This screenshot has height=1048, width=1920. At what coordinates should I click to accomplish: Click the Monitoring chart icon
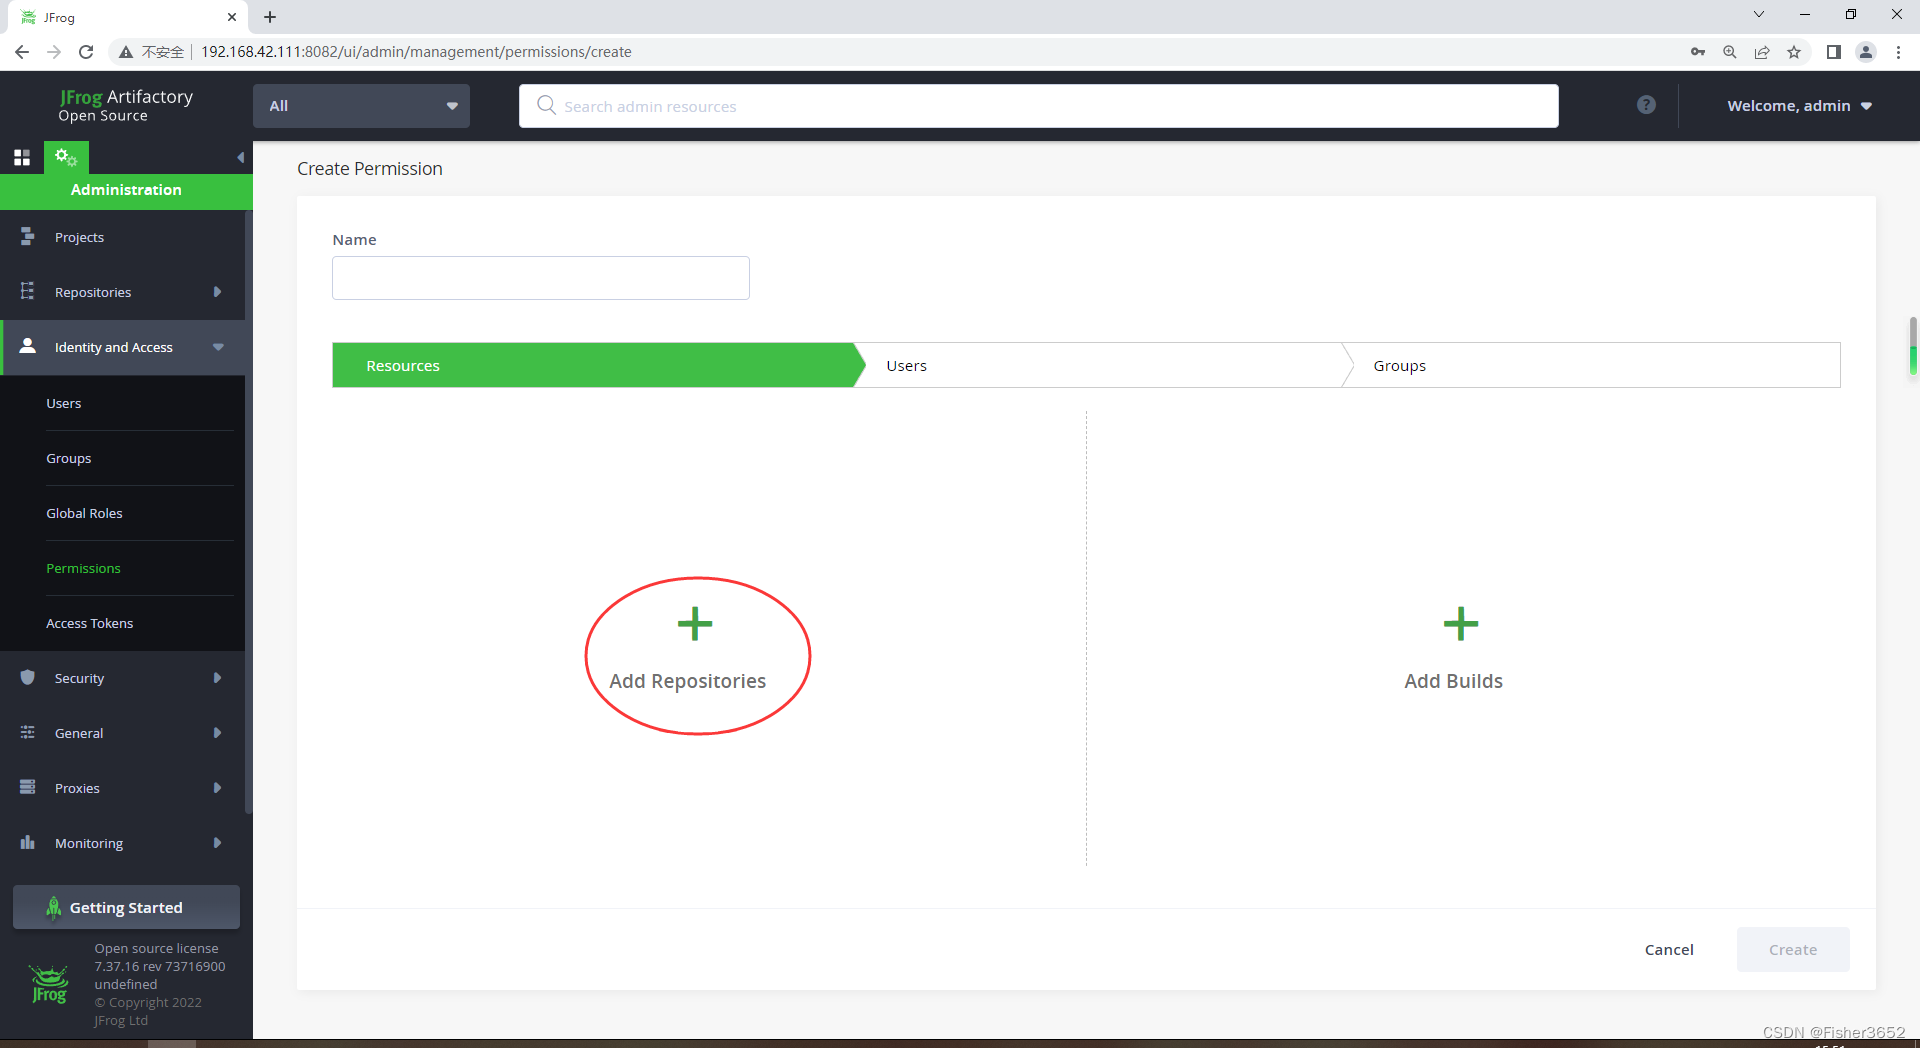[x=27, y=842]
